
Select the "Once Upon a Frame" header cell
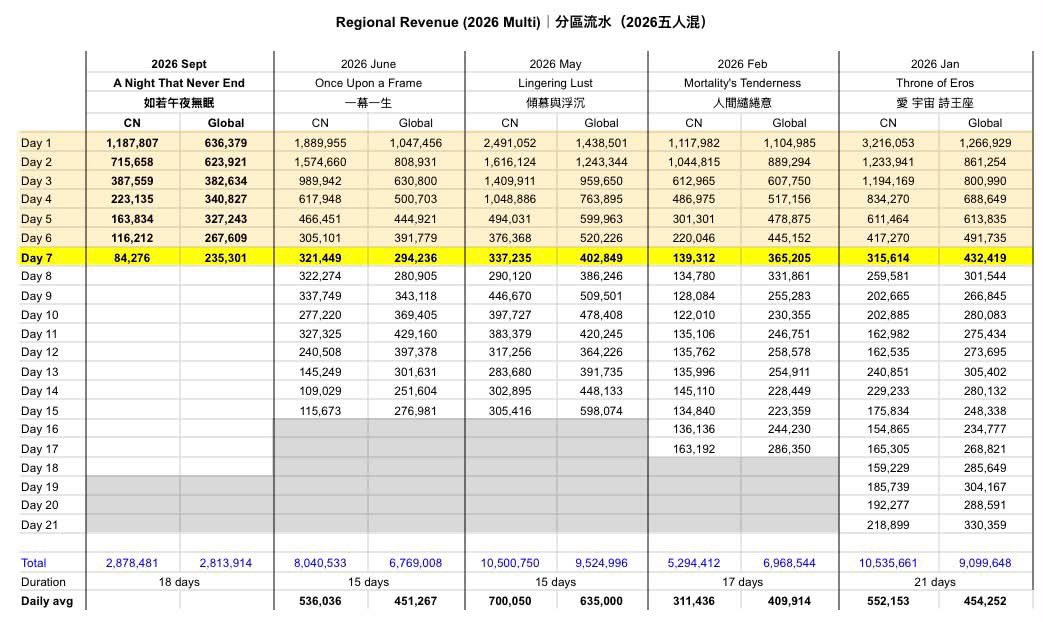coord(369,83)
